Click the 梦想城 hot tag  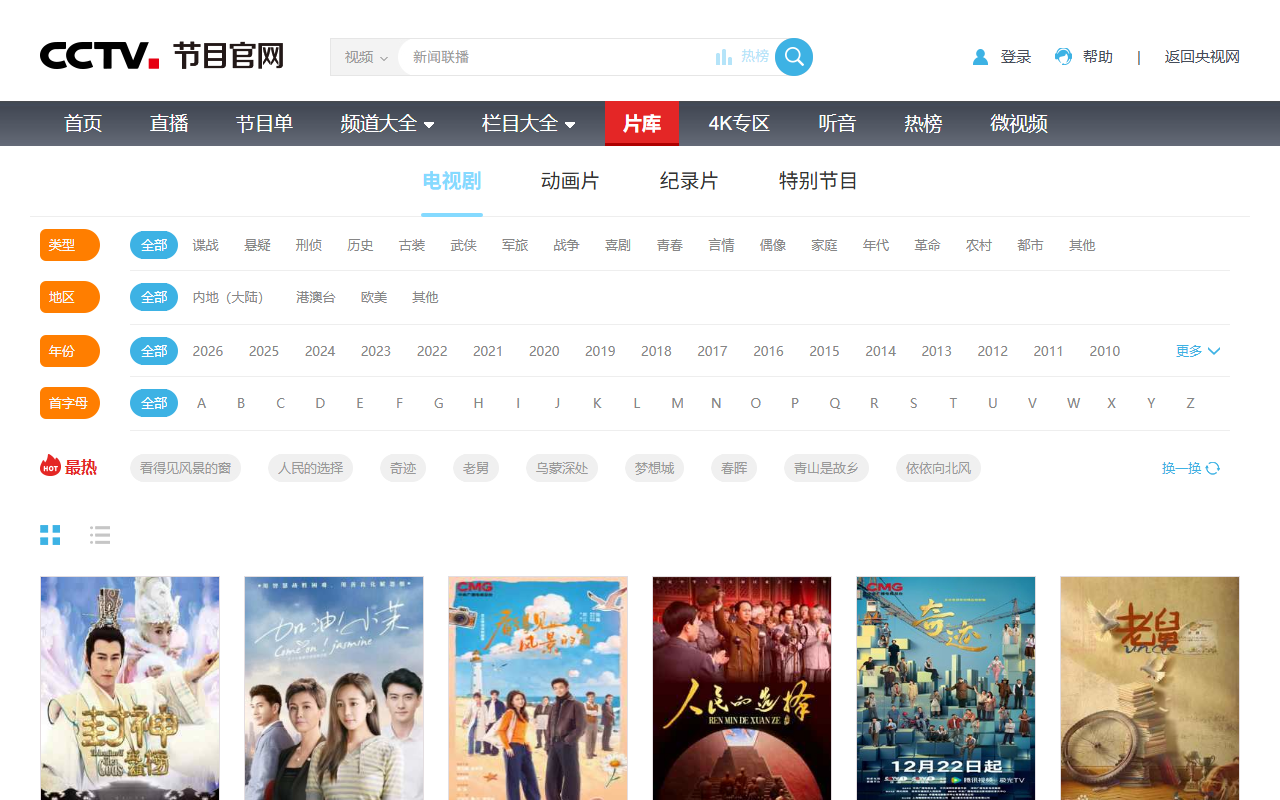coord(654,468)
